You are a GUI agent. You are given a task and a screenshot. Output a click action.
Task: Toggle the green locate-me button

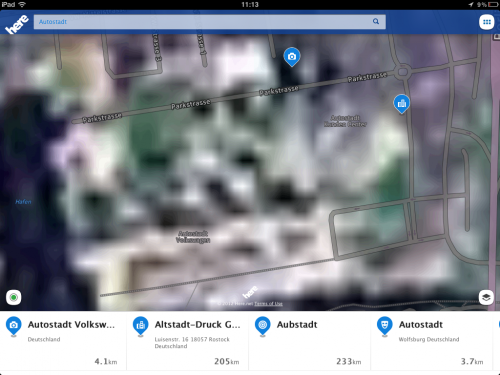click(14, 297)
